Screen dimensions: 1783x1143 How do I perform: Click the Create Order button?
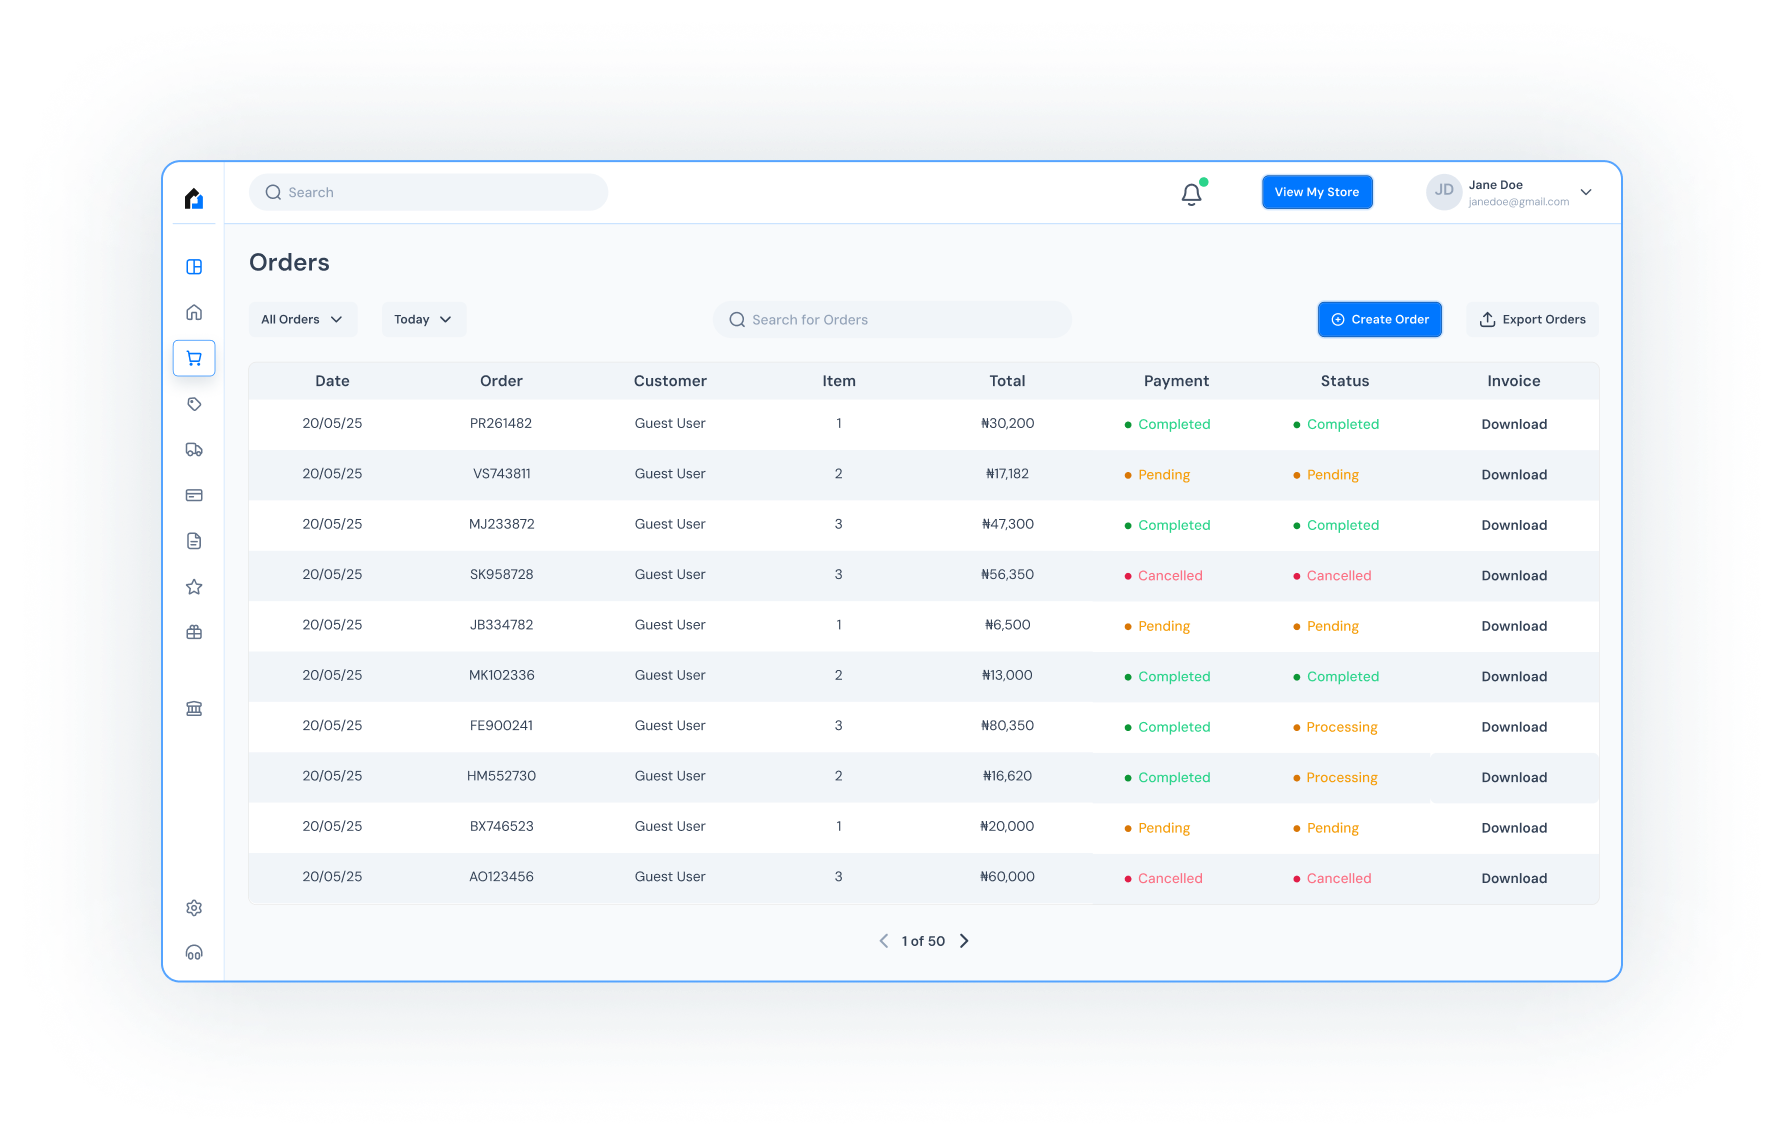(x=1379, y=320)
